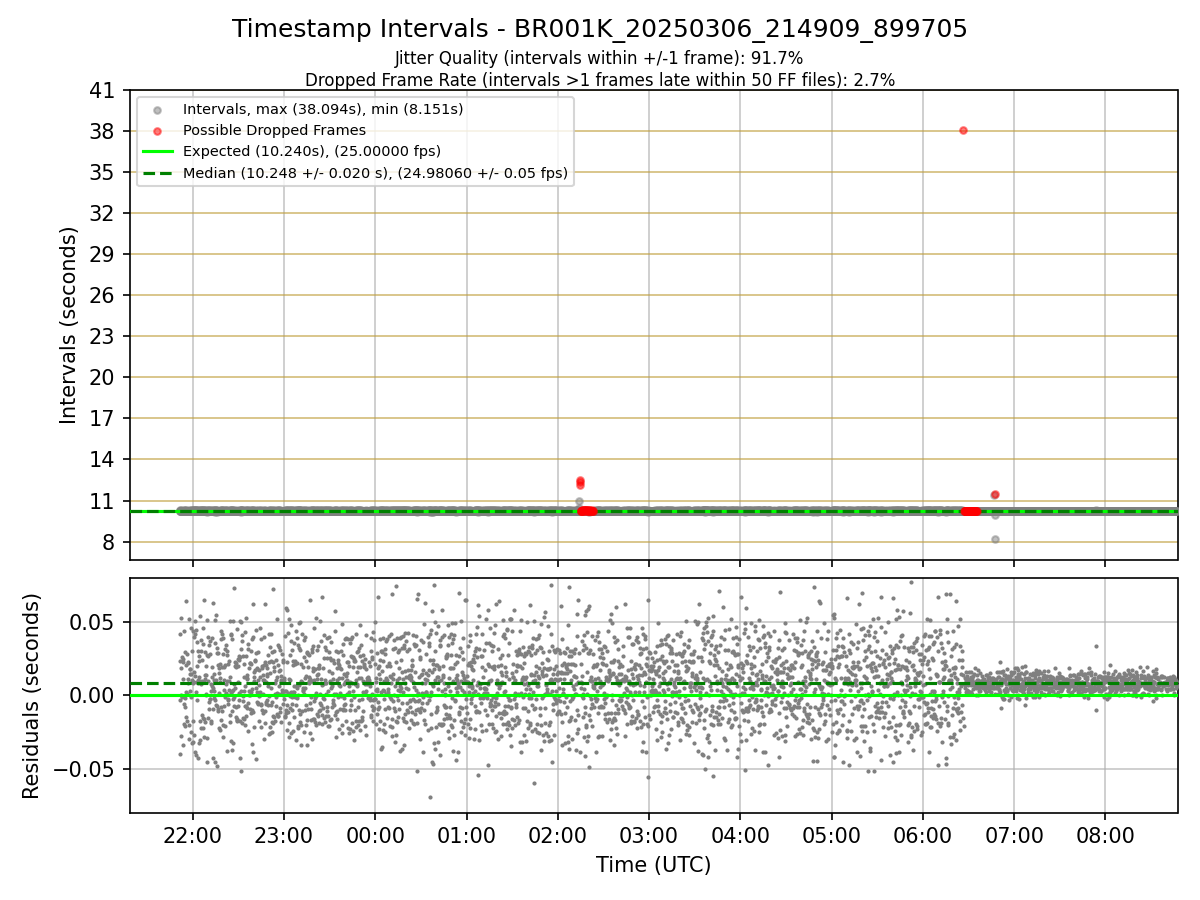Viewport: 1200px width, 900px height.
Task: Click the residuals tick label "0.05"
Action: coord(92,622)
